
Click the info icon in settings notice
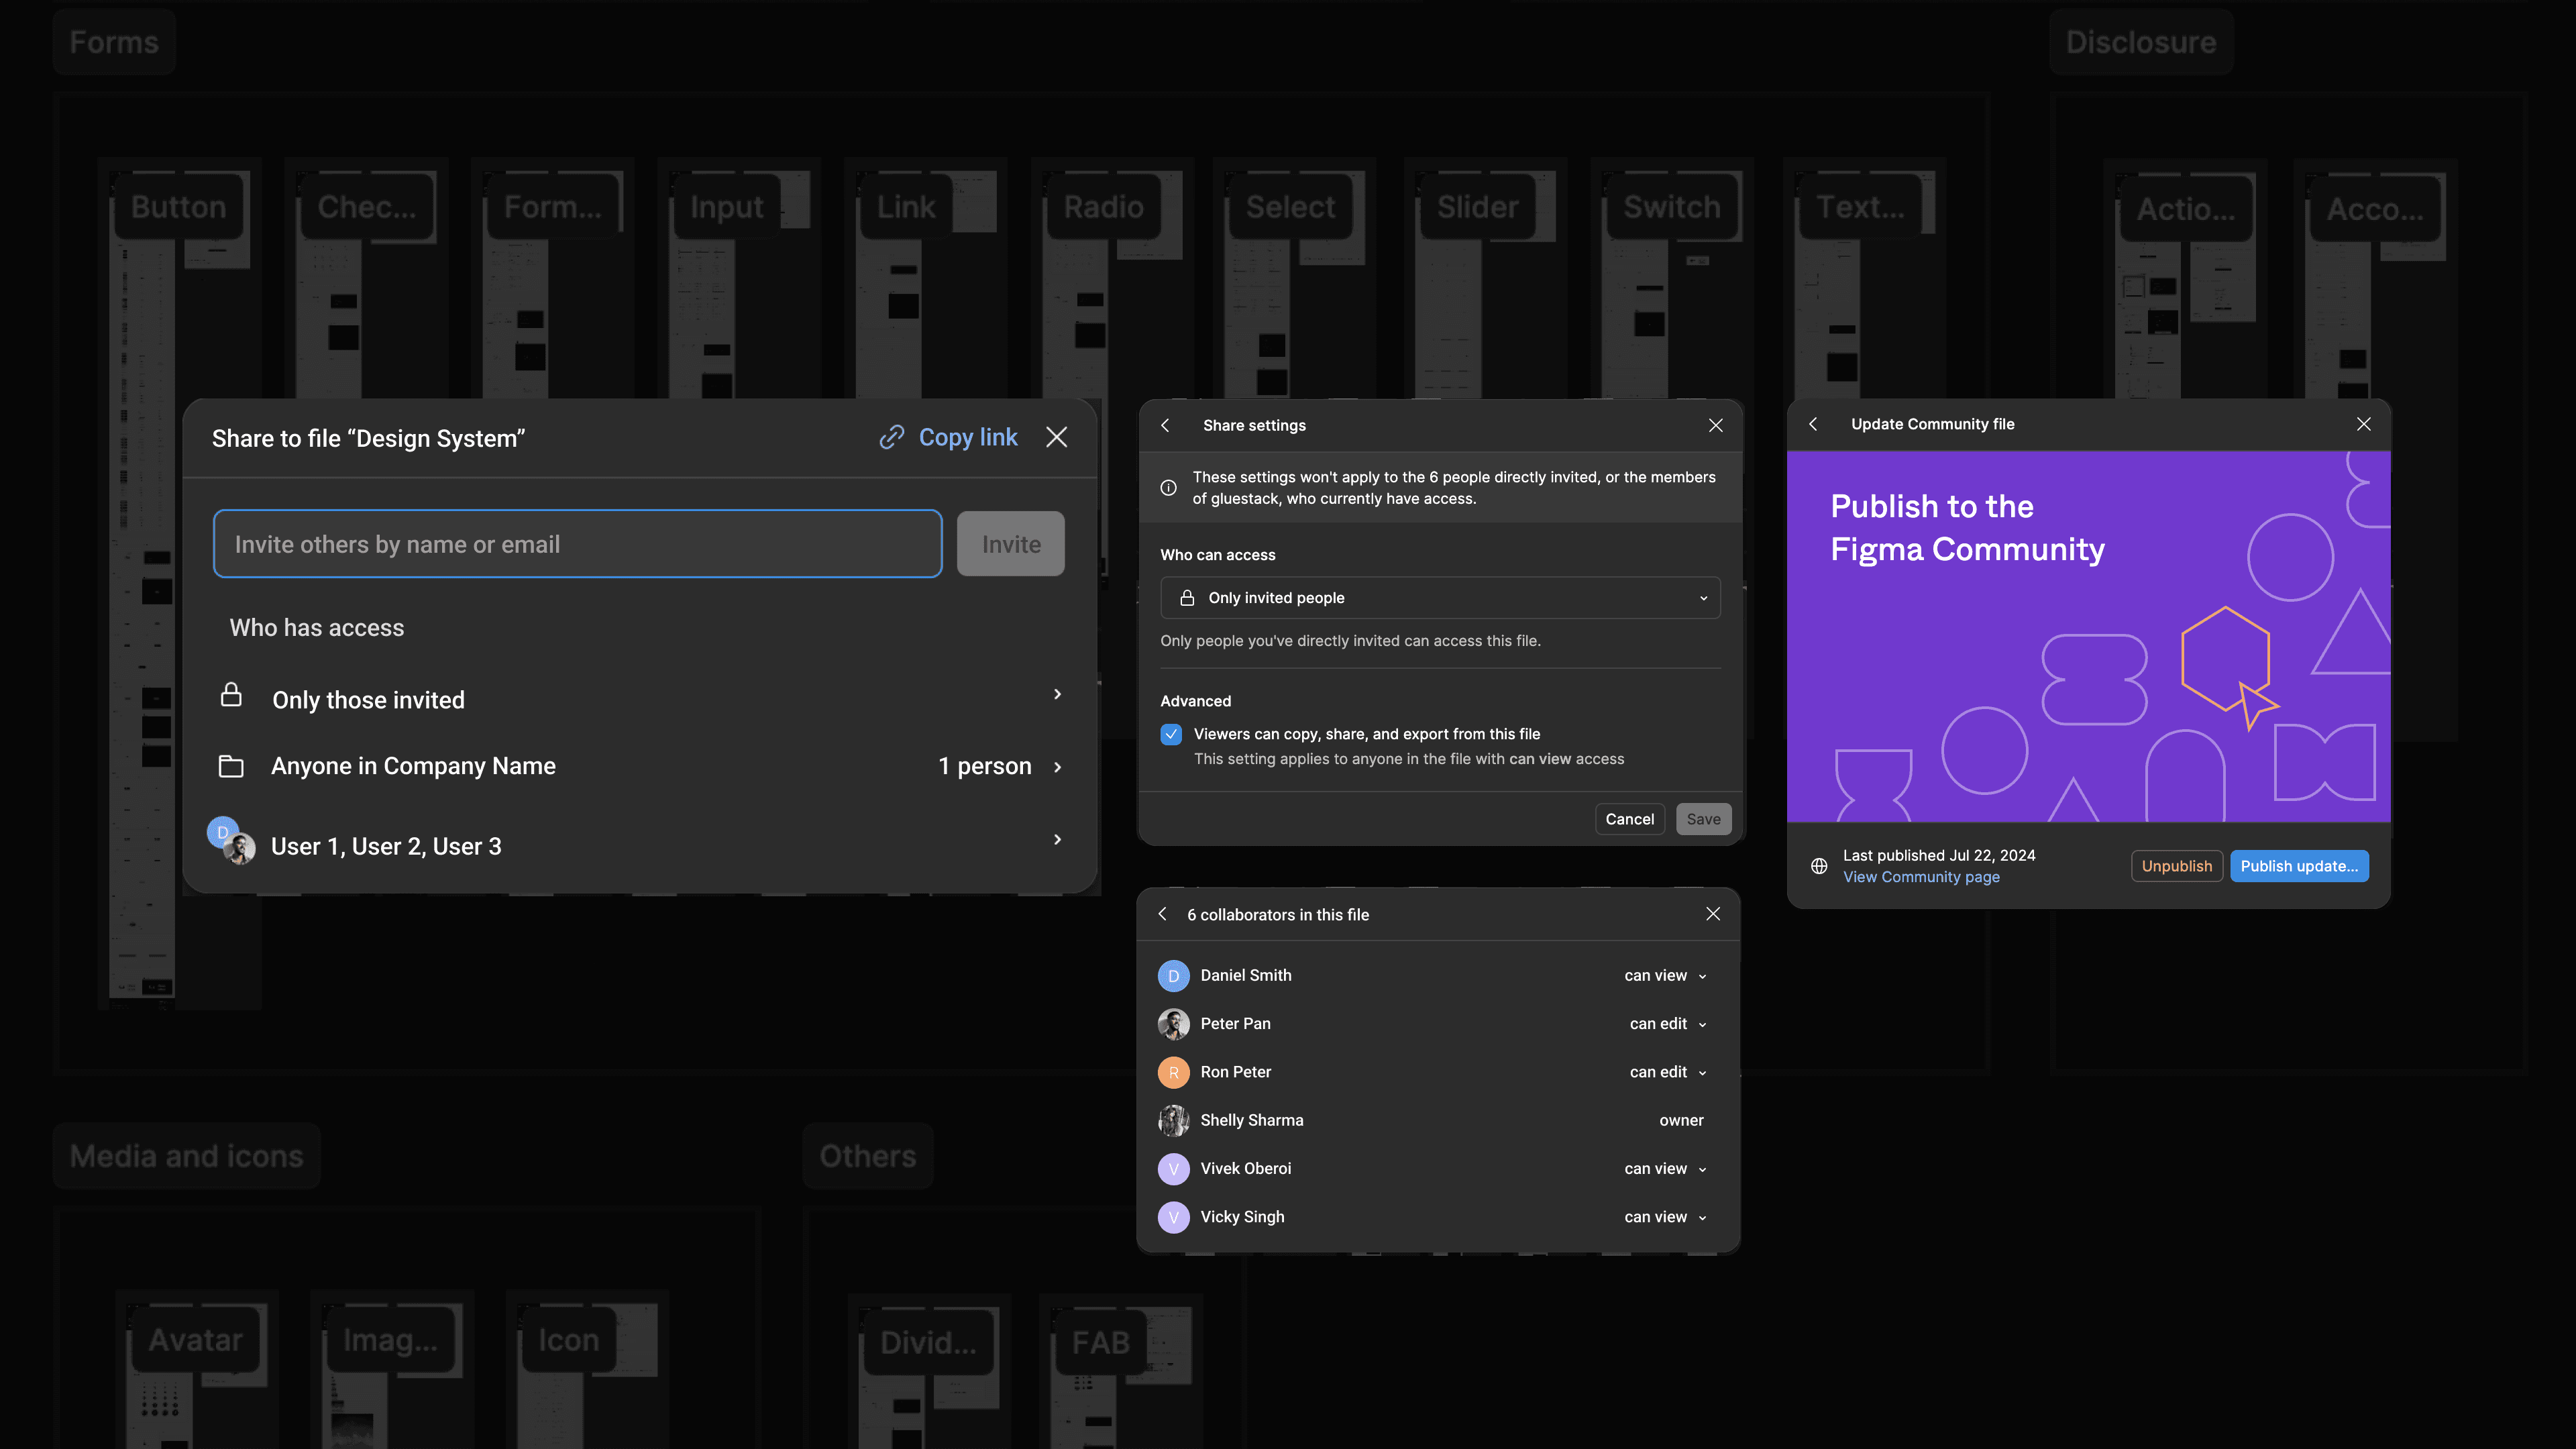coord(1168,488)
